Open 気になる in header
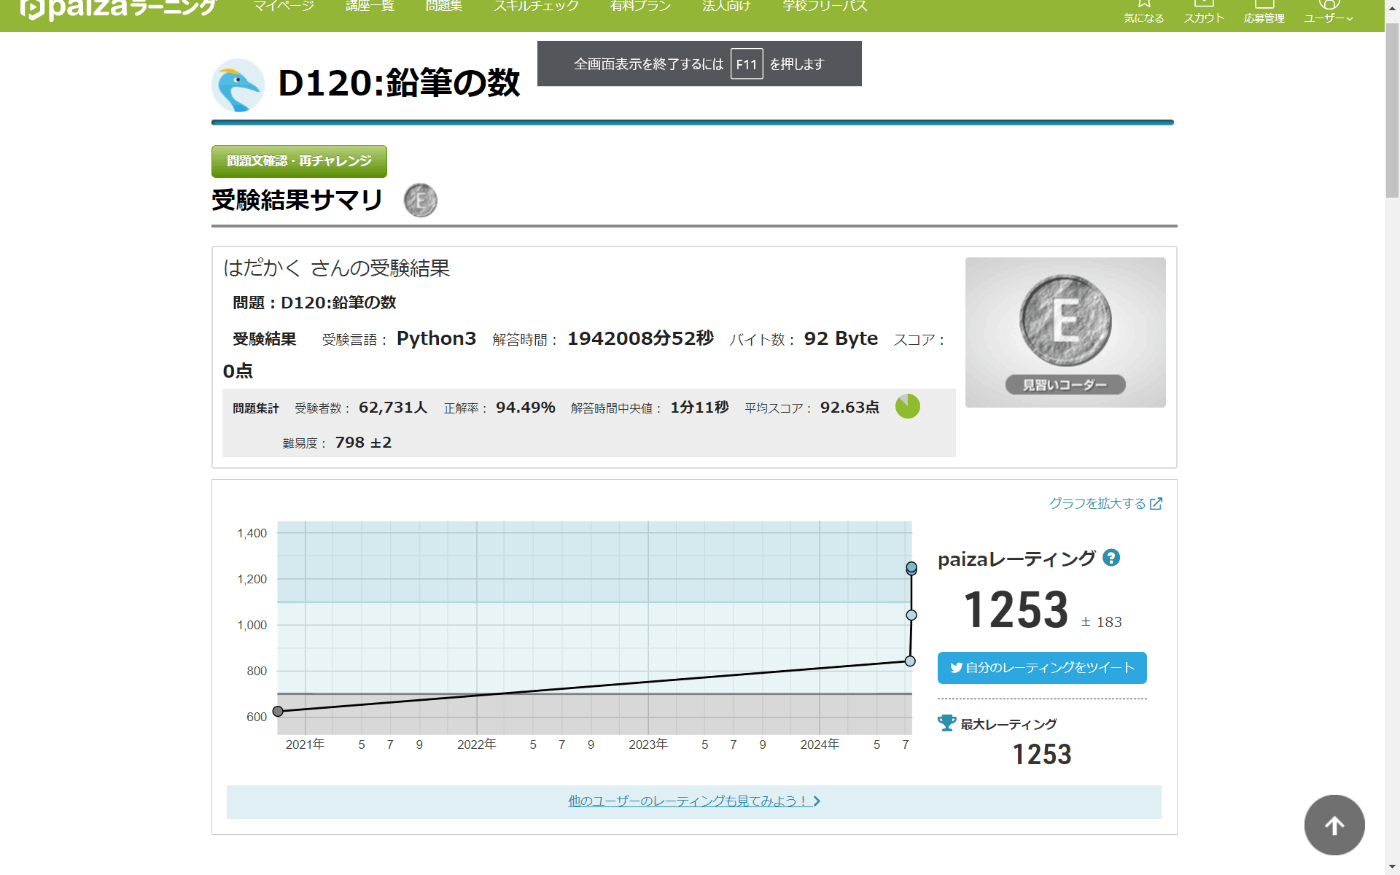Screen dimensions: 1400x875 tap(1144, 12)
